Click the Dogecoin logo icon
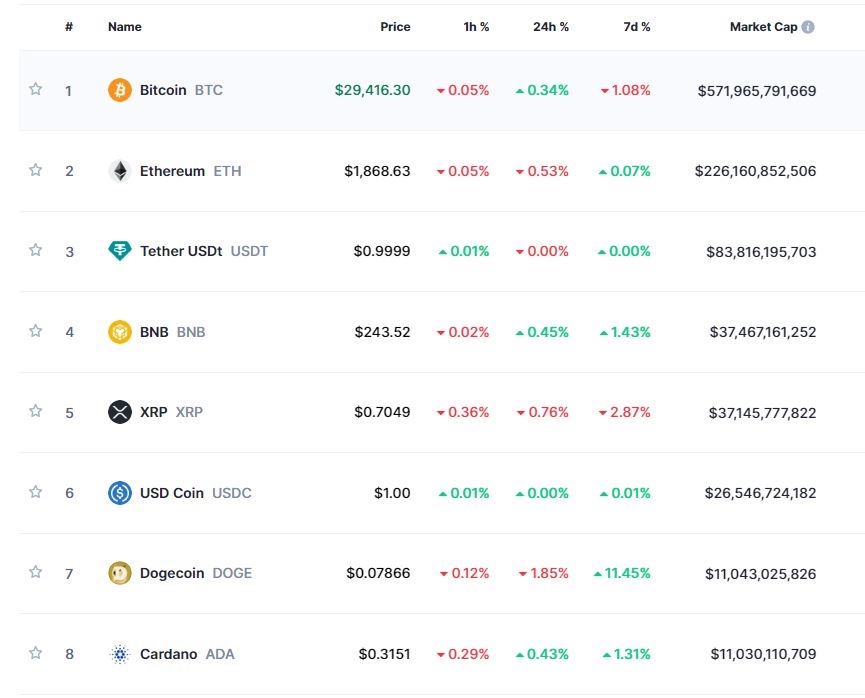Viewport: 865px width, 698px height. pos(119,573)
